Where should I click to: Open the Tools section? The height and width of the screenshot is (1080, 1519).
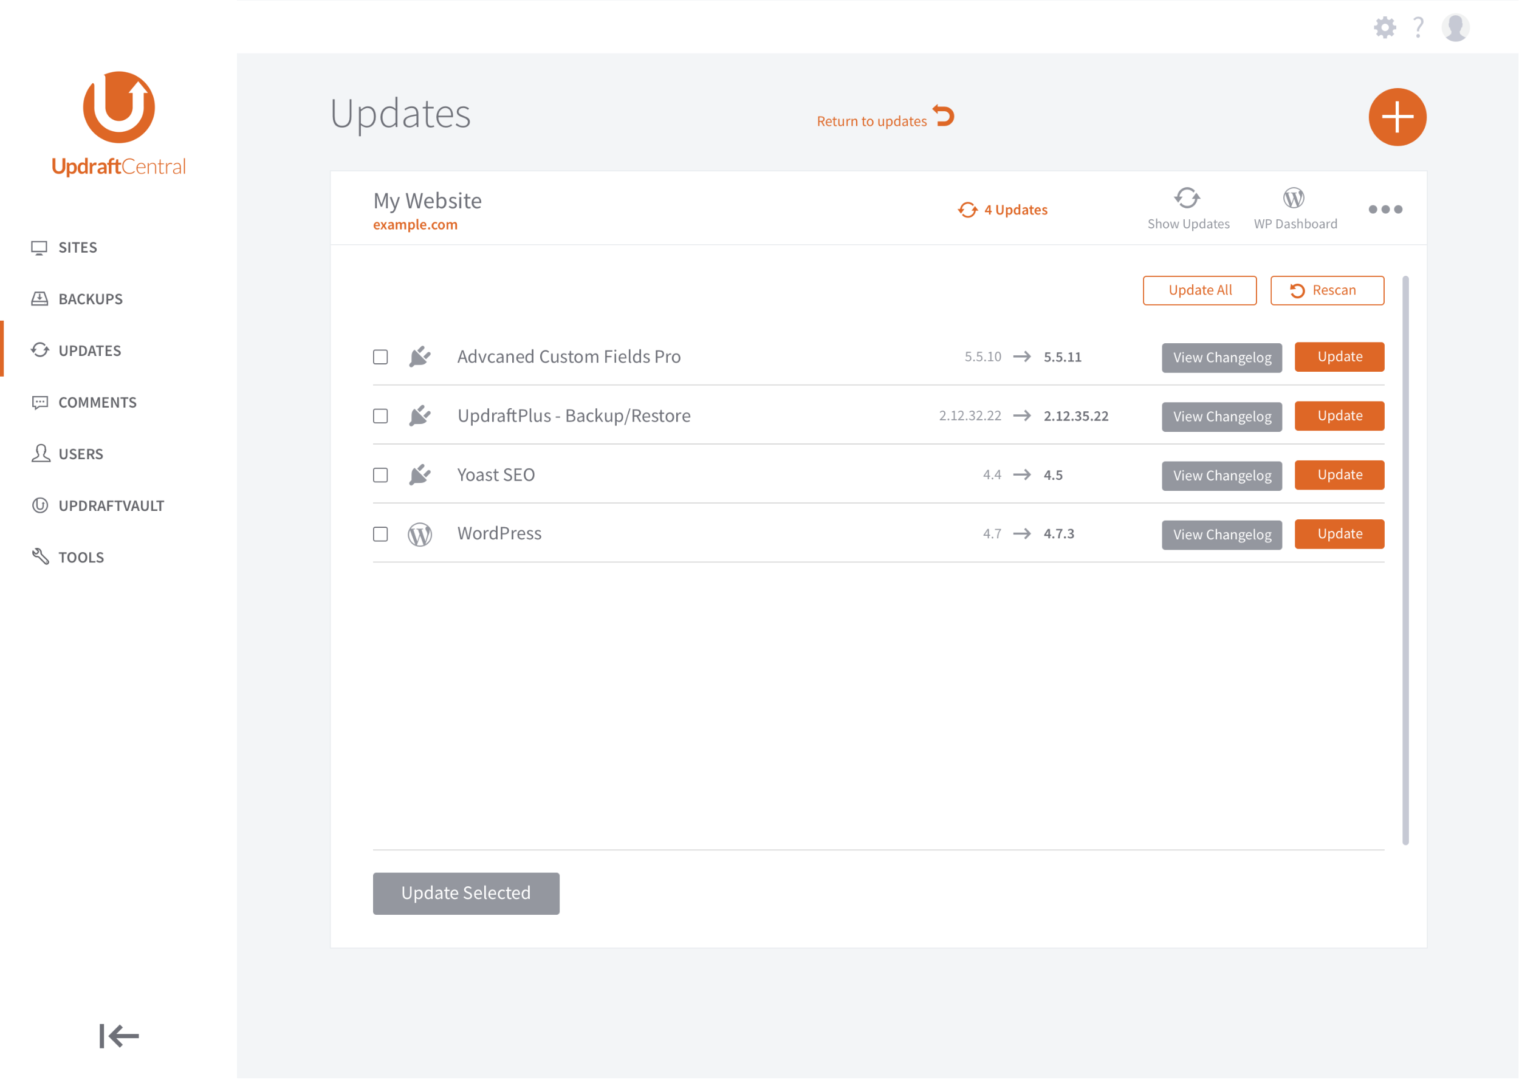pos(81,557)
